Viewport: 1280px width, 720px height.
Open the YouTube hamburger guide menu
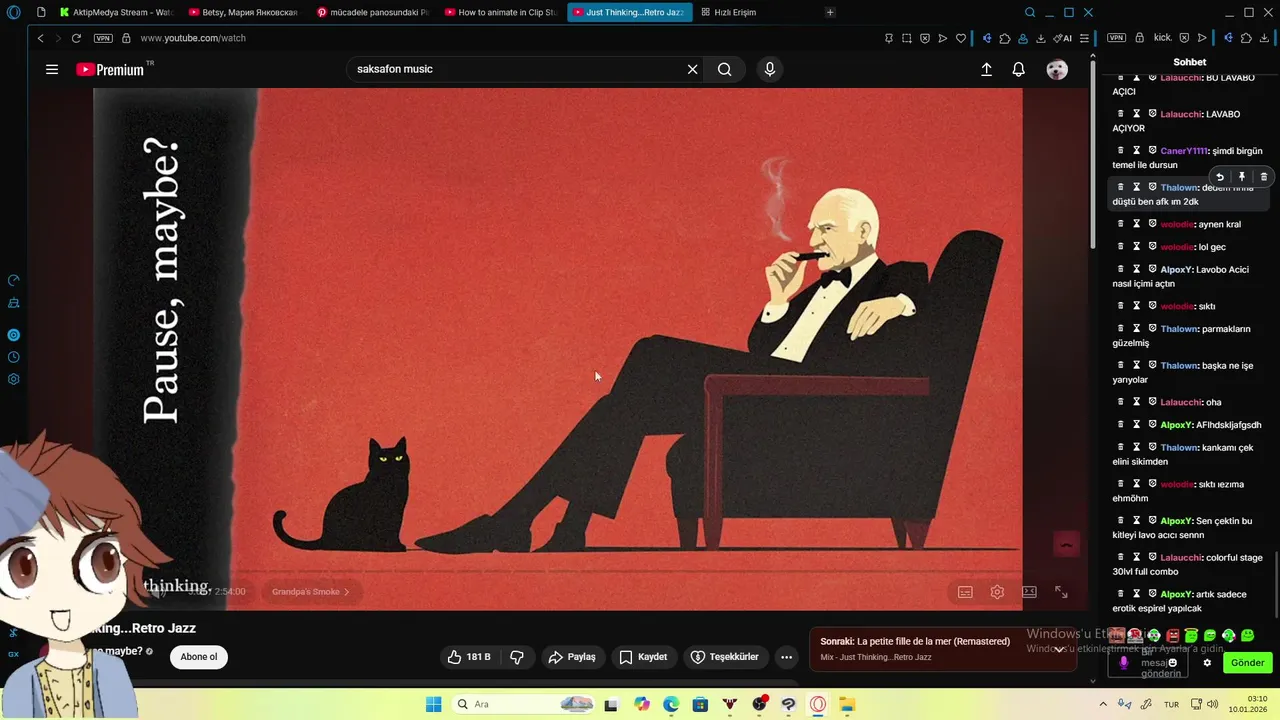(52, 69)
